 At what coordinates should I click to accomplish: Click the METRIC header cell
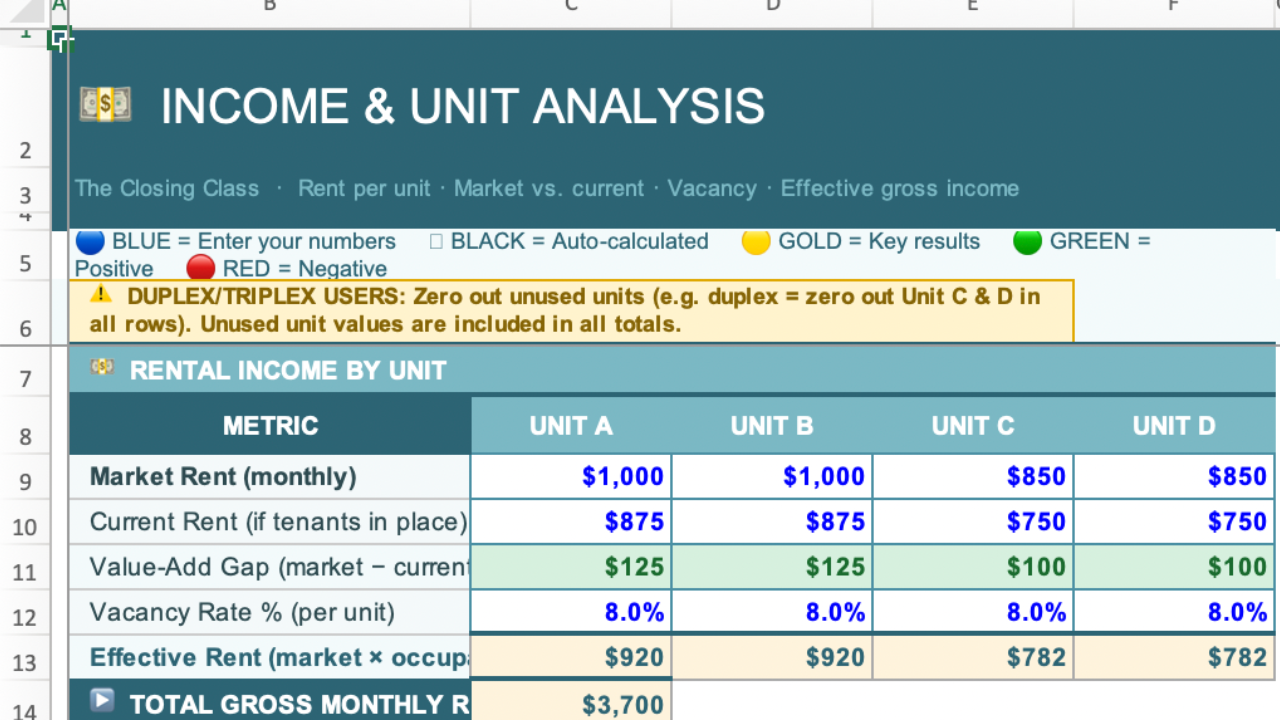click(x=270, y=425)
